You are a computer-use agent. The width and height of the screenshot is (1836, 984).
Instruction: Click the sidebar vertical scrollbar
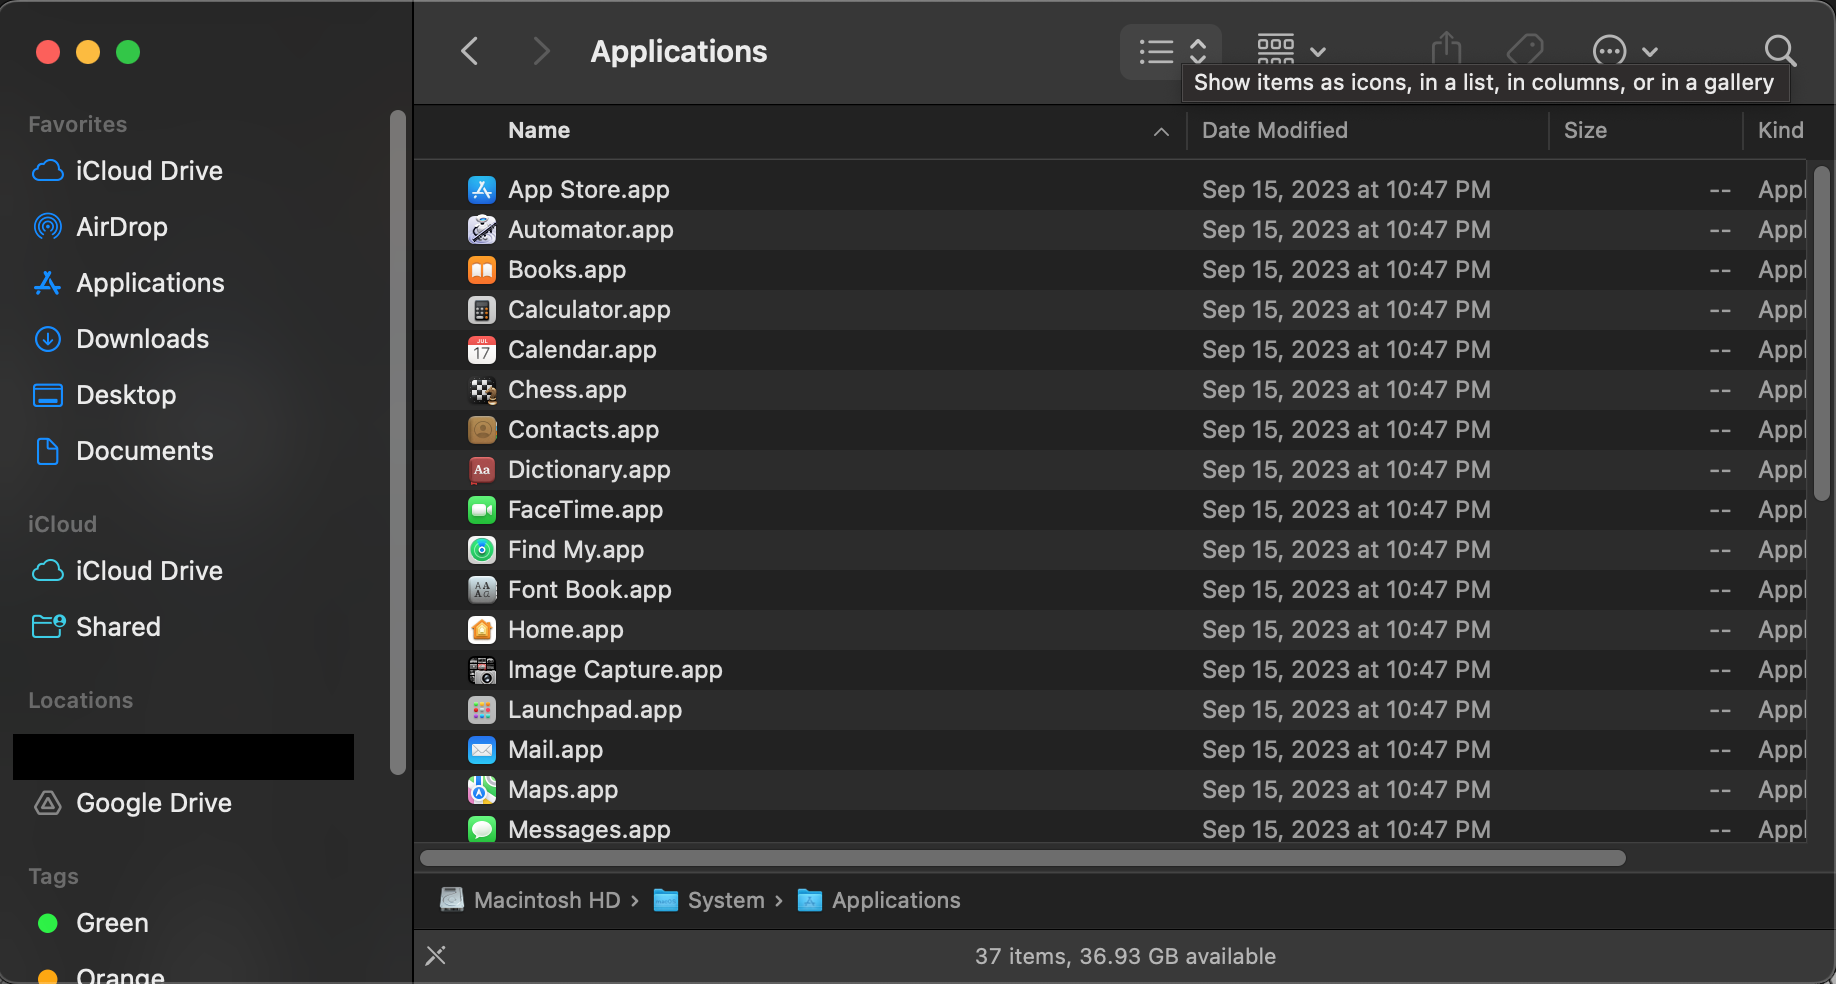[x=398, y=442]
